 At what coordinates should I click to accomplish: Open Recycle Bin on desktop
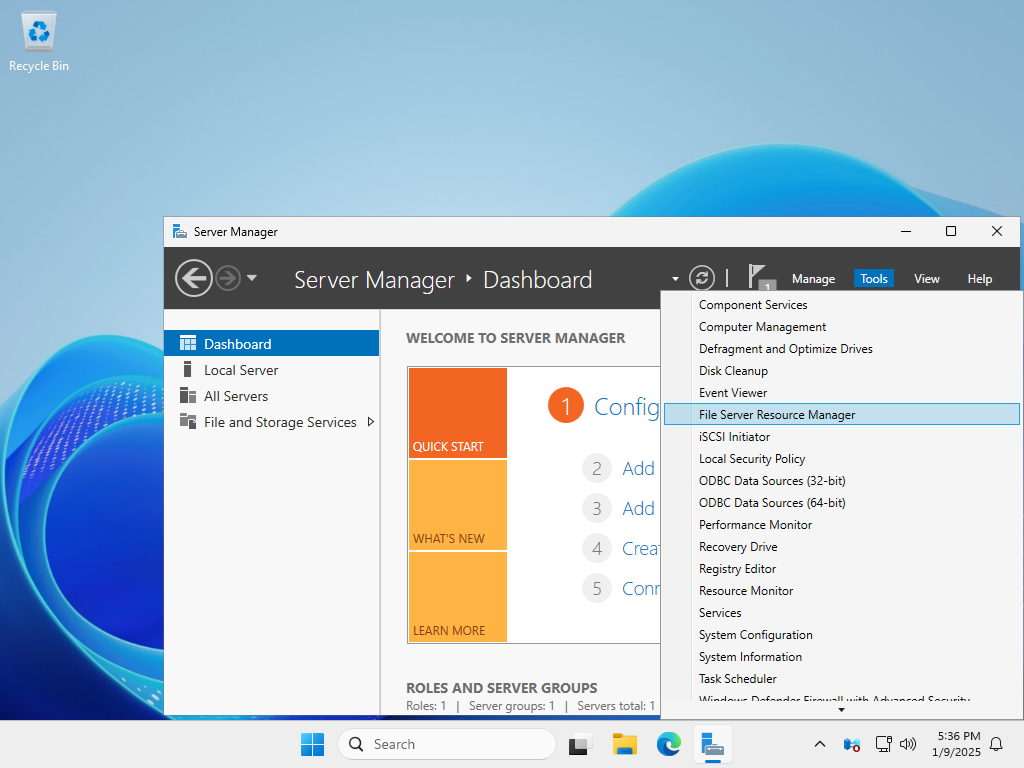pyautogui.click(x=39, y=41)
